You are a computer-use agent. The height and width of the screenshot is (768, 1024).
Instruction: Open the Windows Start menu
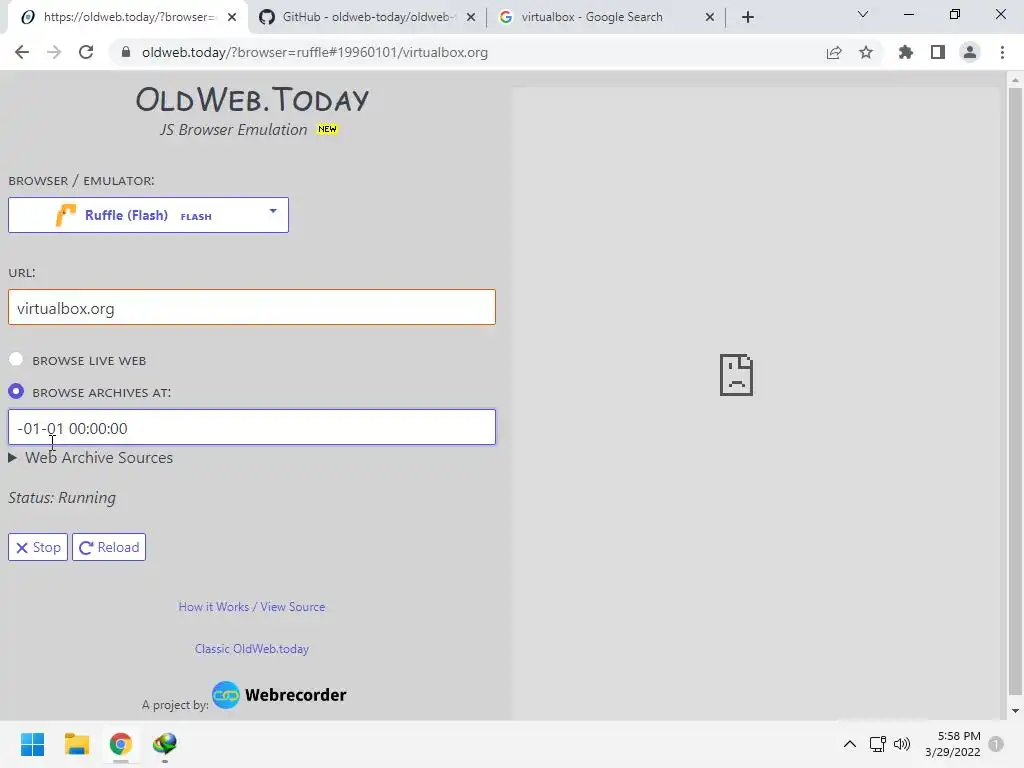click(x=33, y=744)
